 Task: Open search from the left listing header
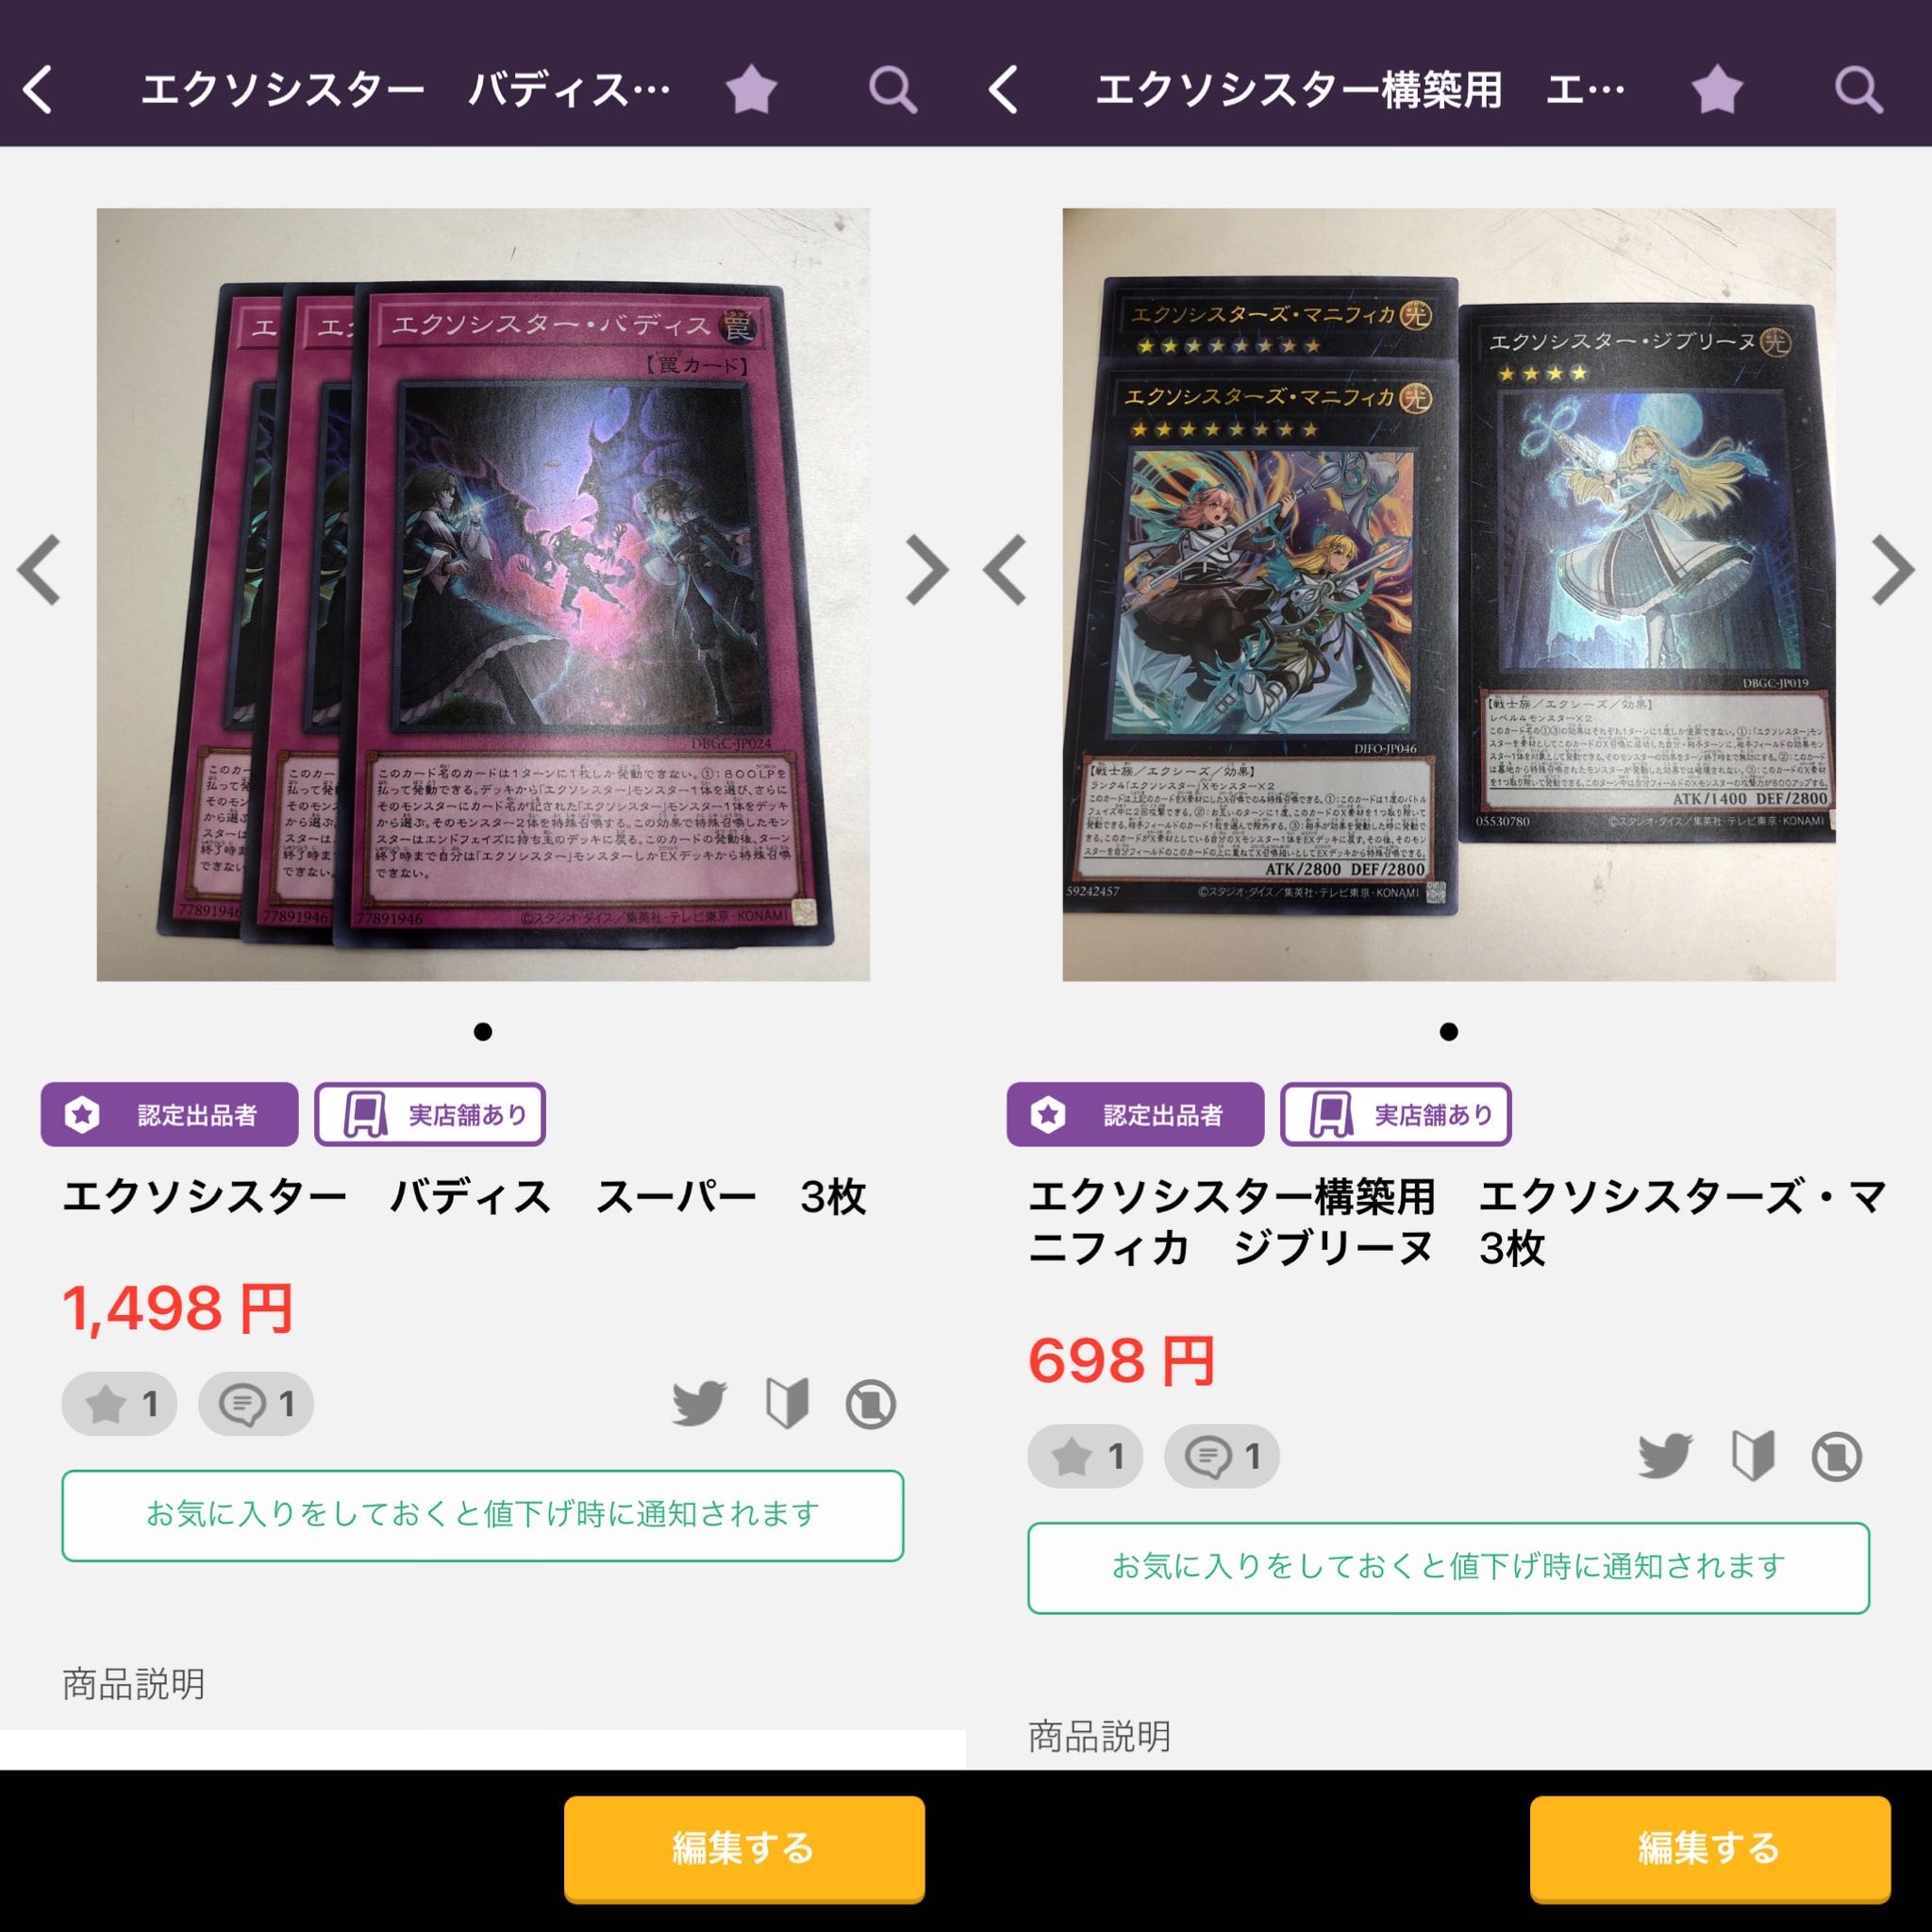point(892,91)
